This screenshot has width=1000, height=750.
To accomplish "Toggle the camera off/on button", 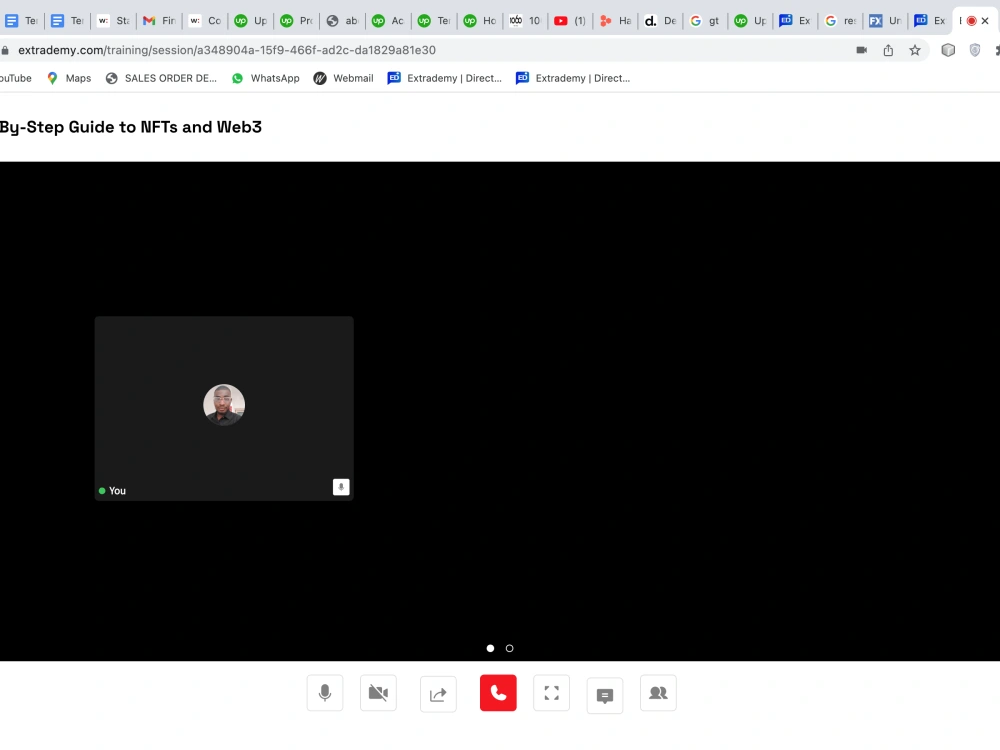I will click(x=378, y=693).
